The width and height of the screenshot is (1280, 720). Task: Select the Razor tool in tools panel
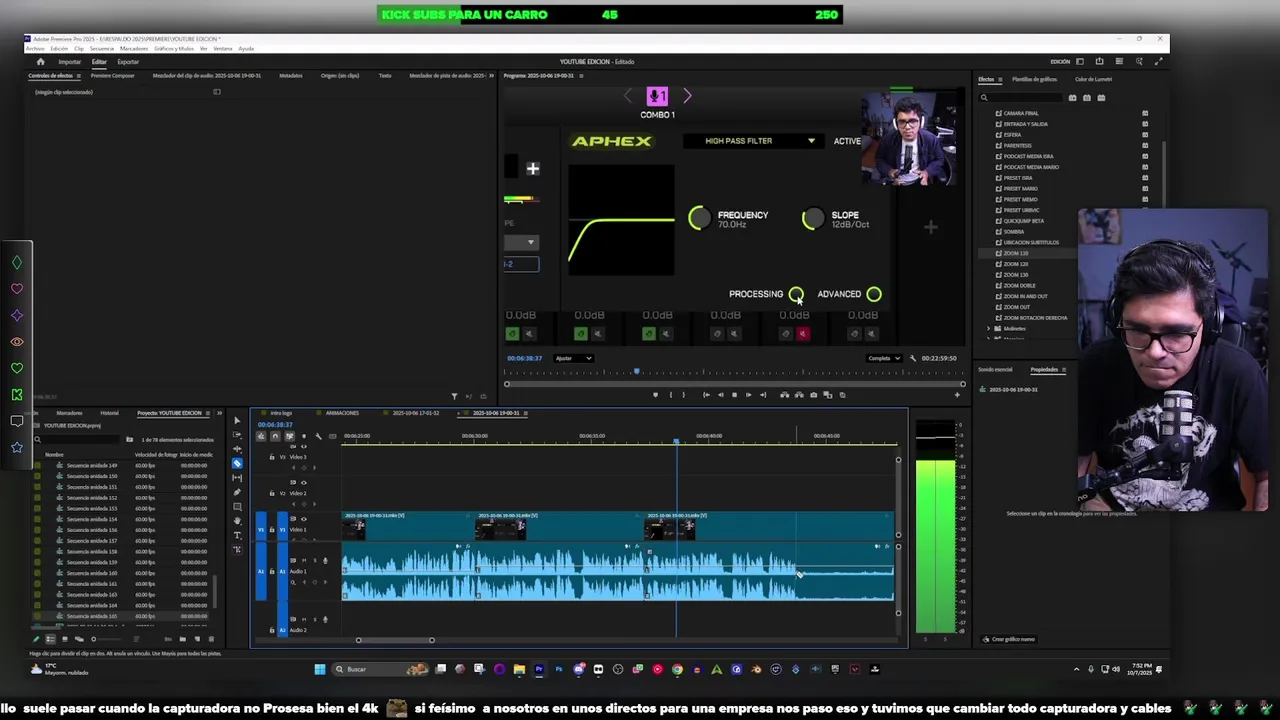pos(237,463)
